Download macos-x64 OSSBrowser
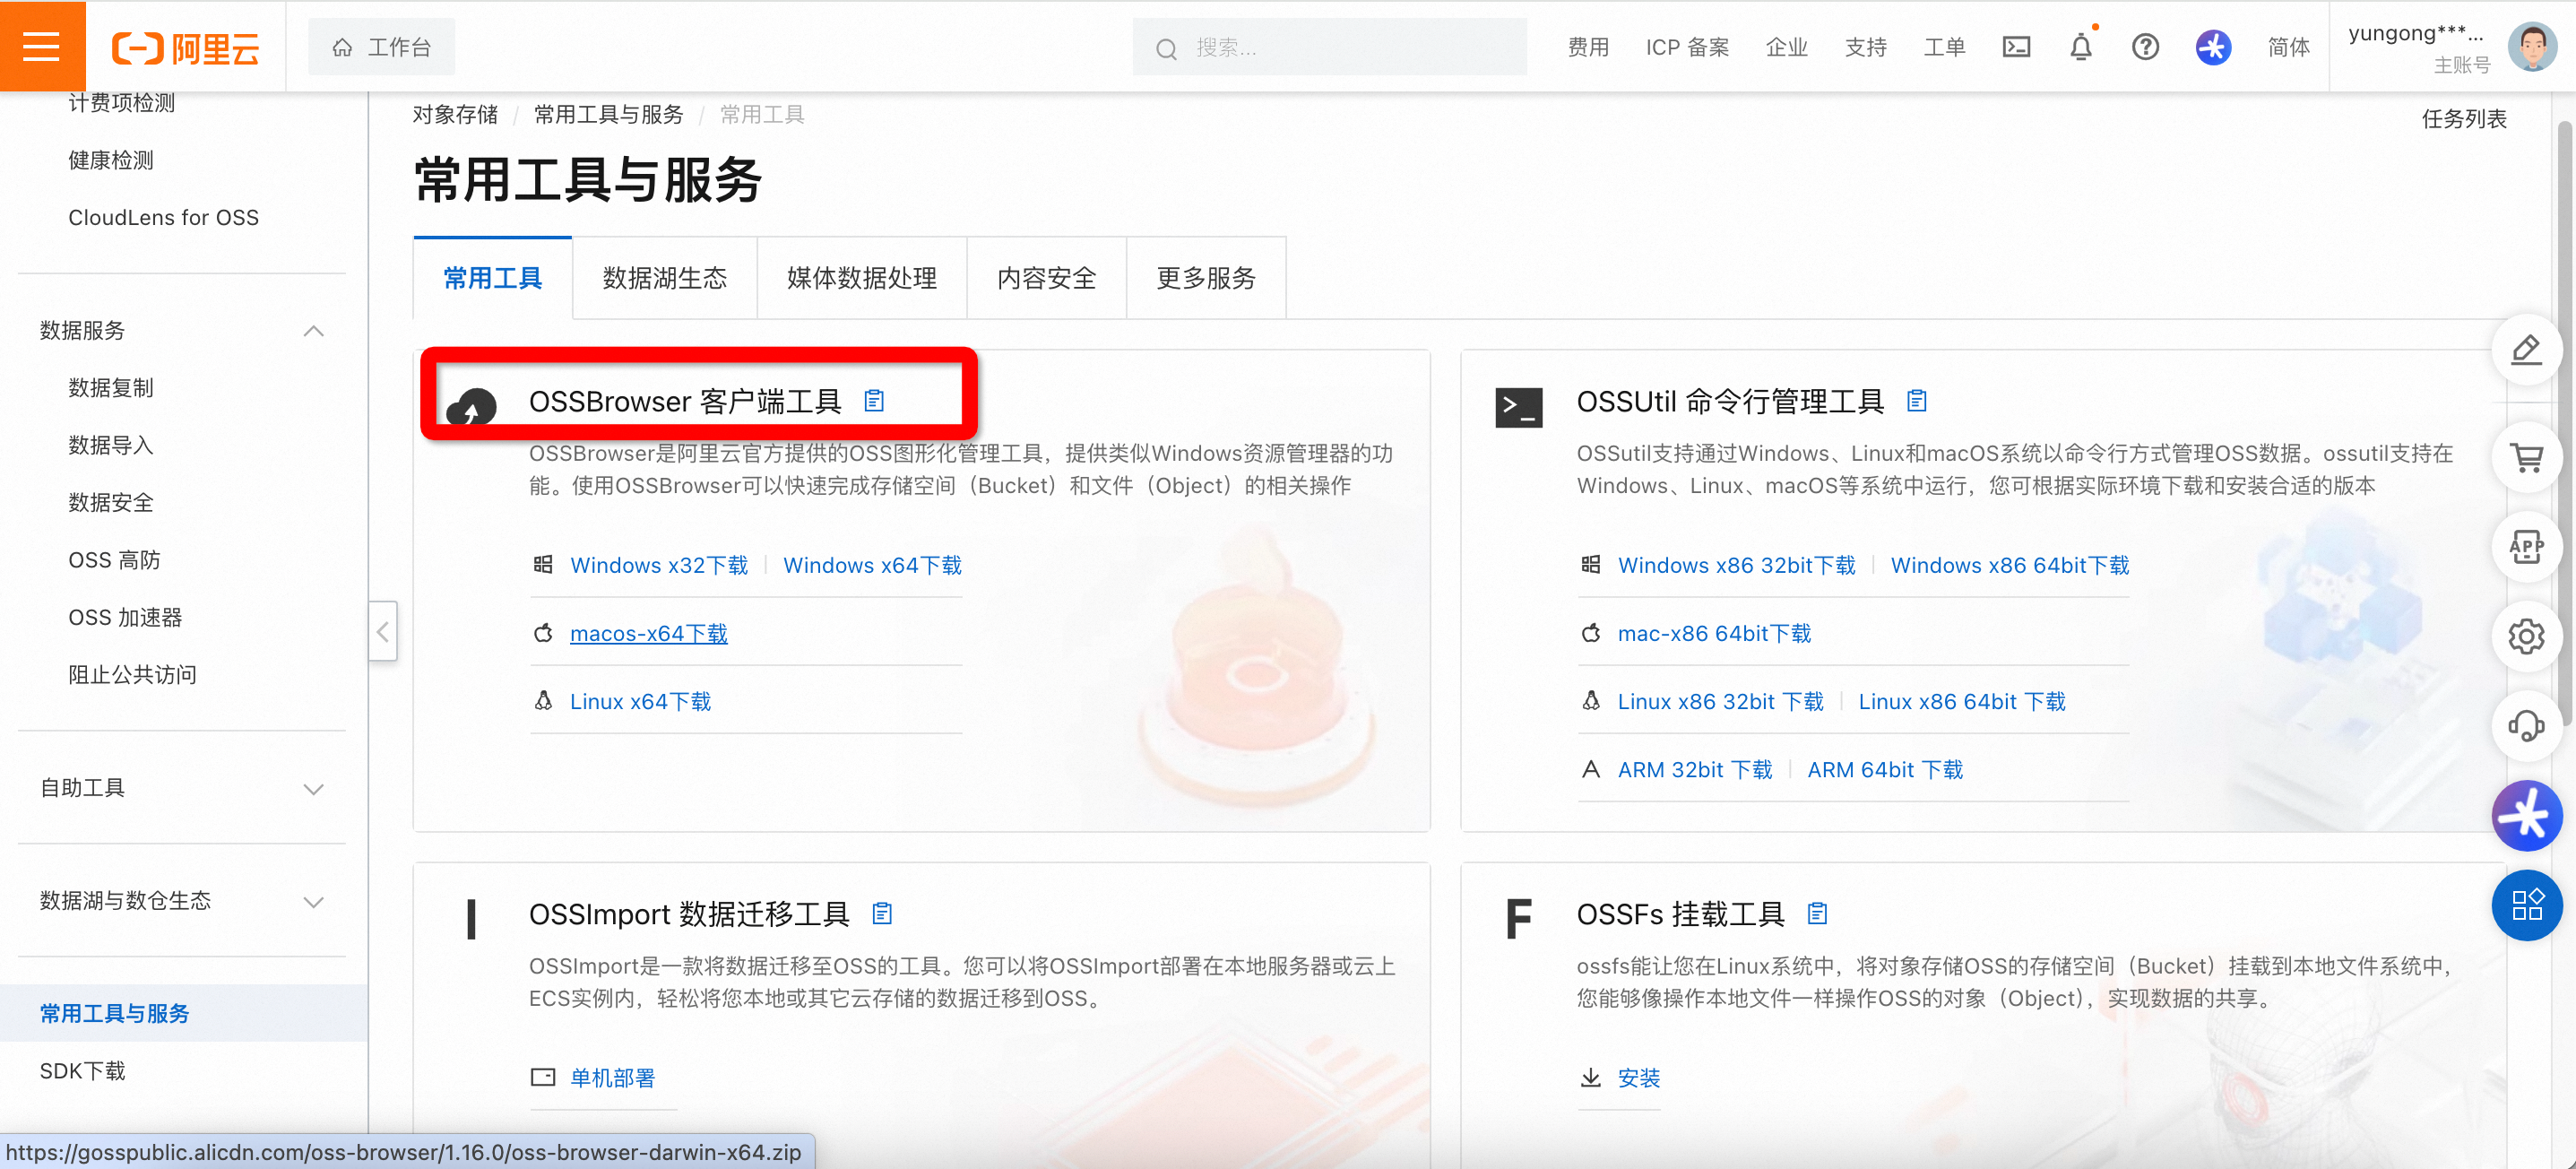 (648, 633)
